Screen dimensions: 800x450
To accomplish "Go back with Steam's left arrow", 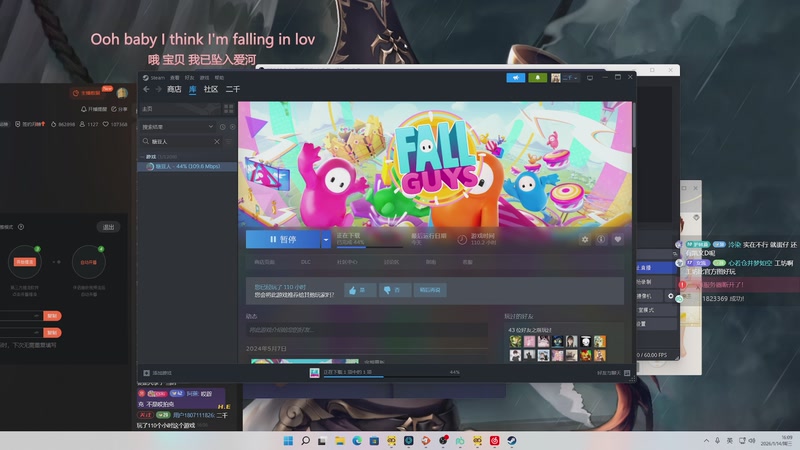I will [x=146, y=89].
